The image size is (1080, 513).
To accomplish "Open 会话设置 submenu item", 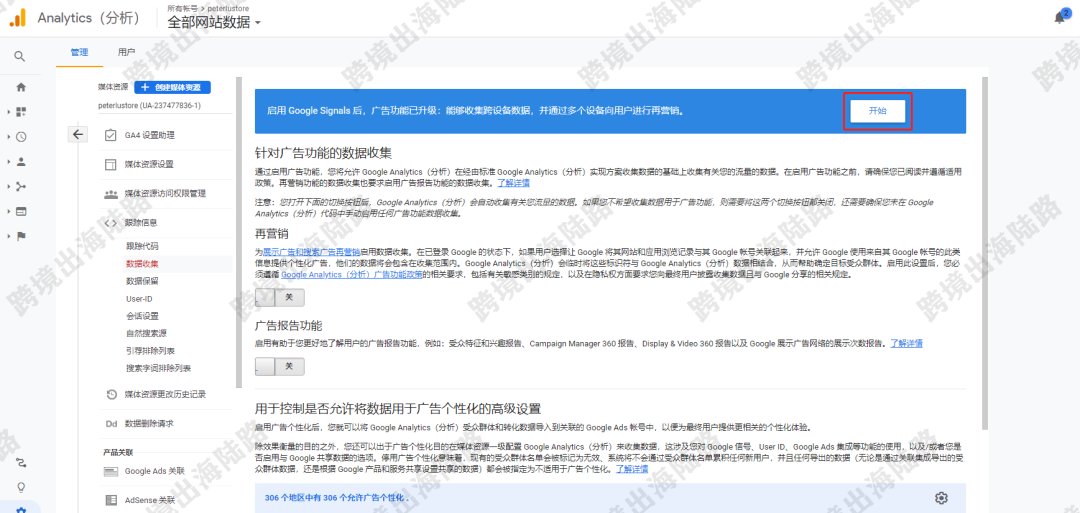I will pos(142,316).
